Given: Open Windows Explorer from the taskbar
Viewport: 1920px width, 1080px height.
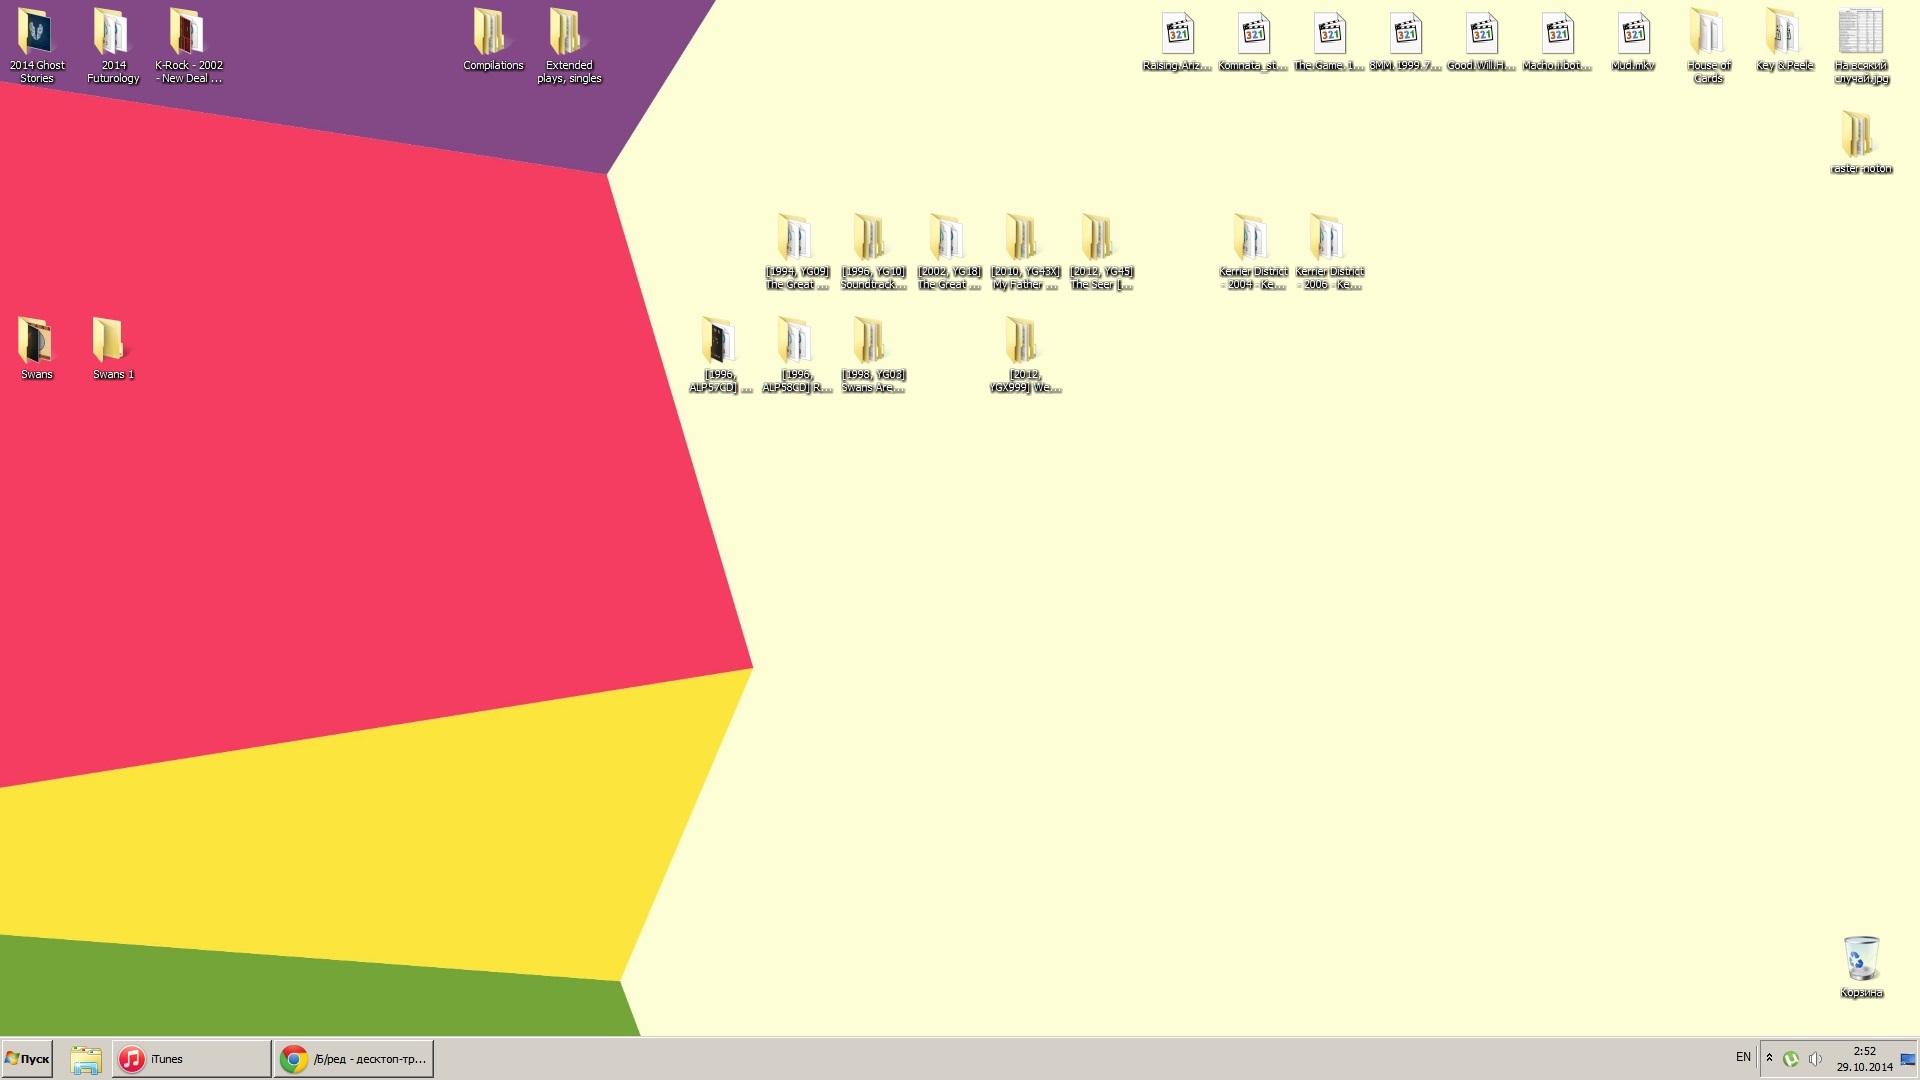Looking at the screenshot, I should [86, 1059].
